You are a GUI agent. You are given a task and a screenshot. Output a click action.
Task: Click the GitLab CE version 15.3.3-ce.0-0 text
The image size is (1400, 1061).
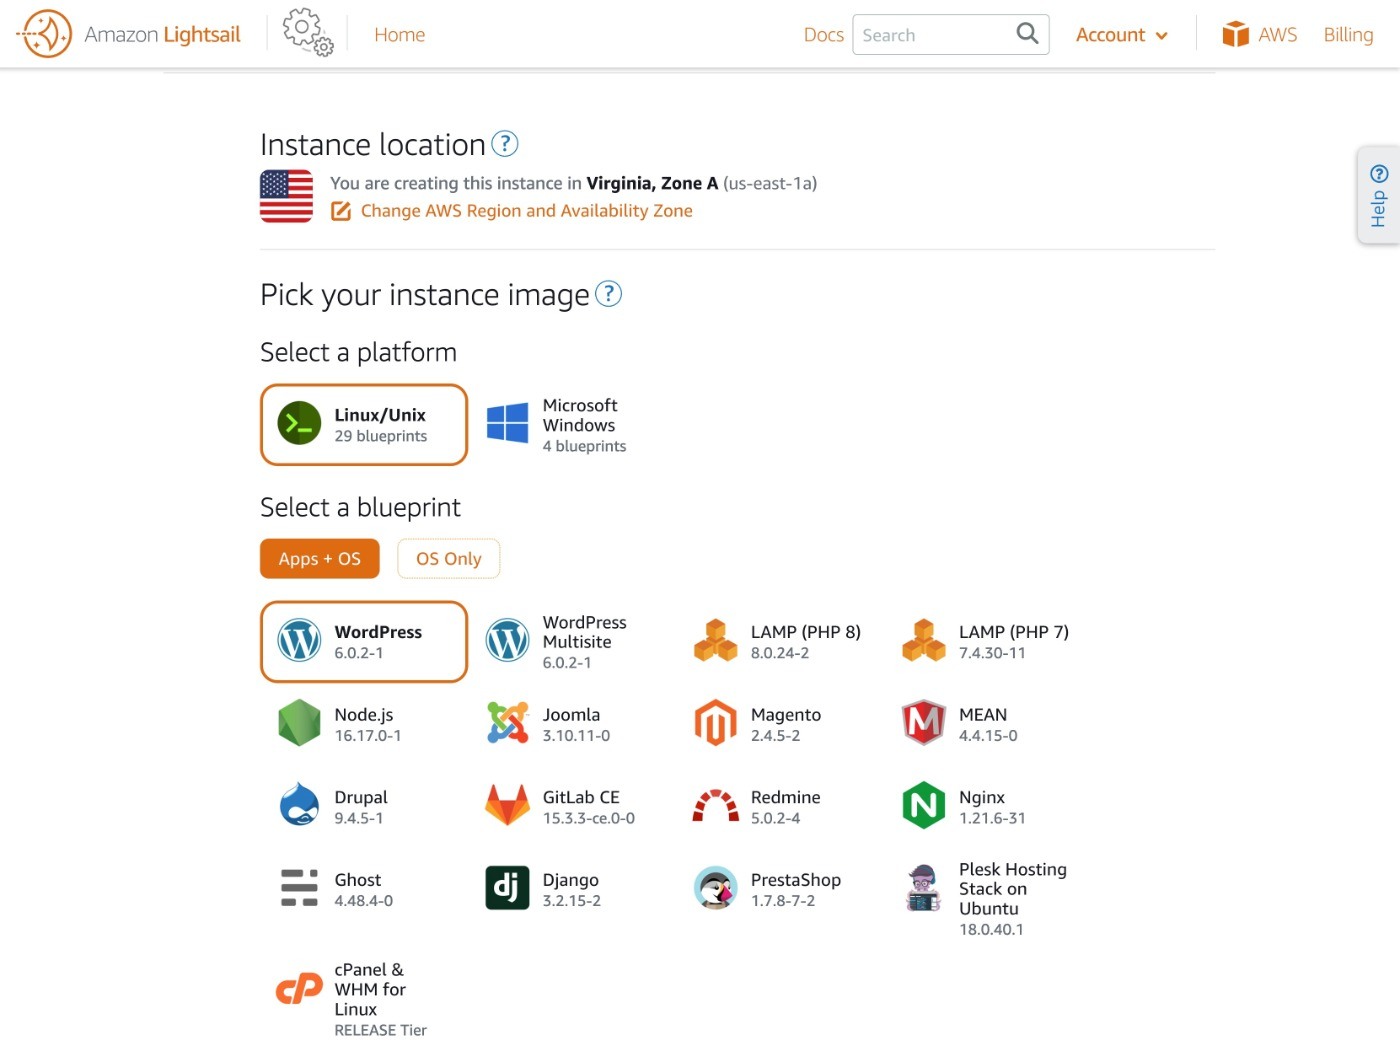click(x=589, y=818)
